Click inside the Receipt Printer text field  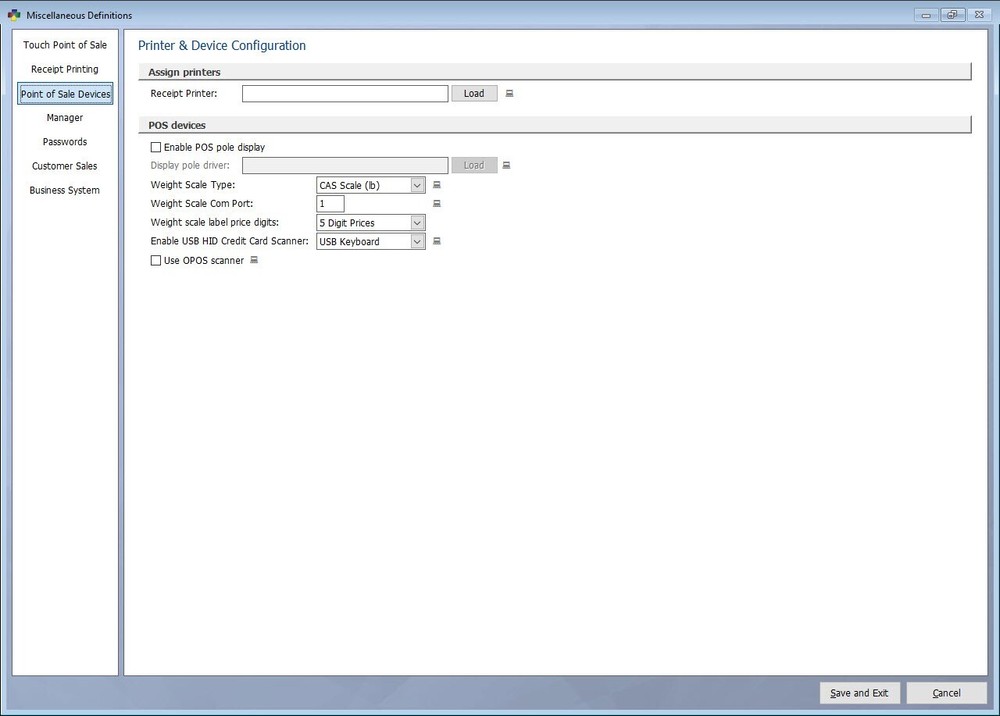(x=345, y=93)
